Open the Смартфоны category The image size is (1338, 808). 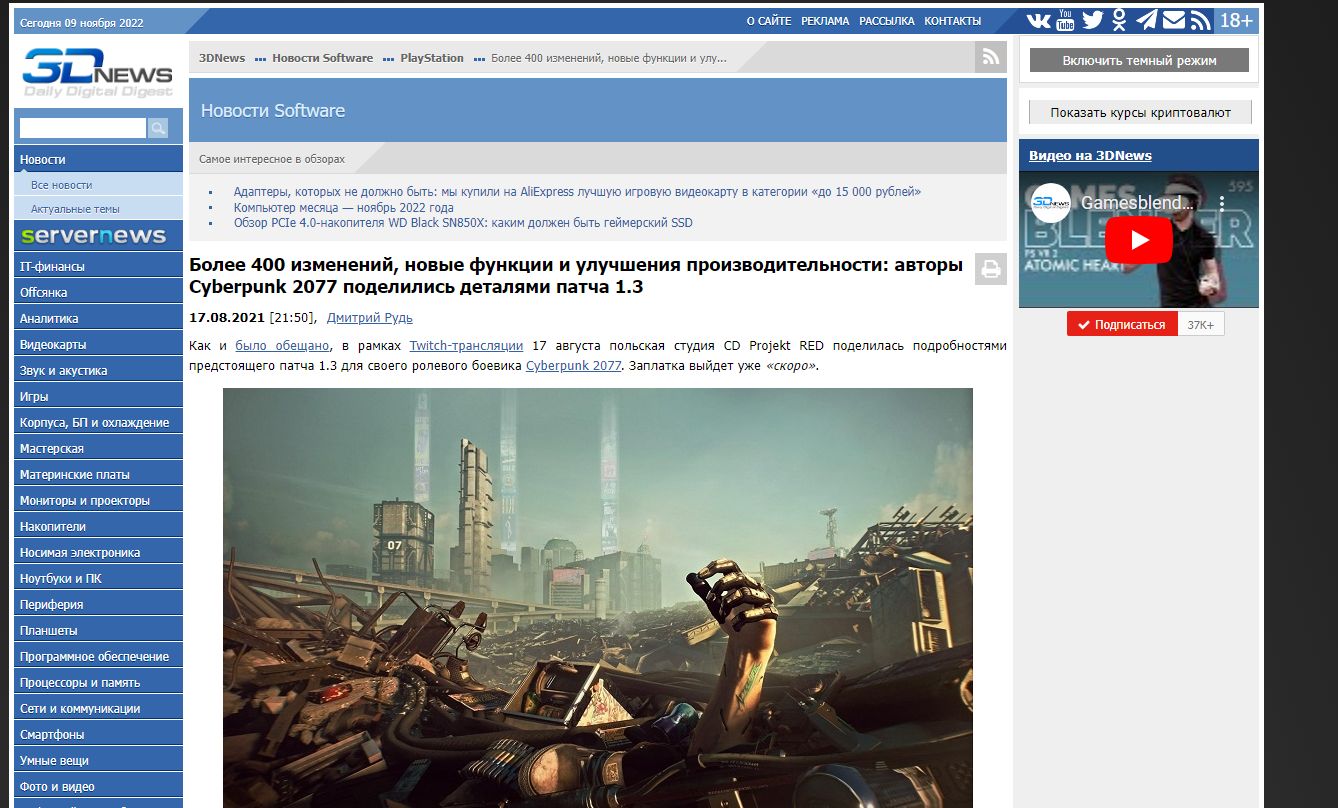[98, 734]
